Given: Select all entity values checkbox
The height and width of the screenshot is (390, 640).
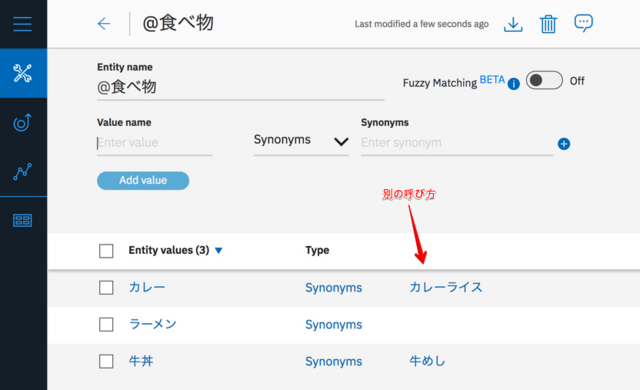Looking at the screenshot, I should point(106,250).
